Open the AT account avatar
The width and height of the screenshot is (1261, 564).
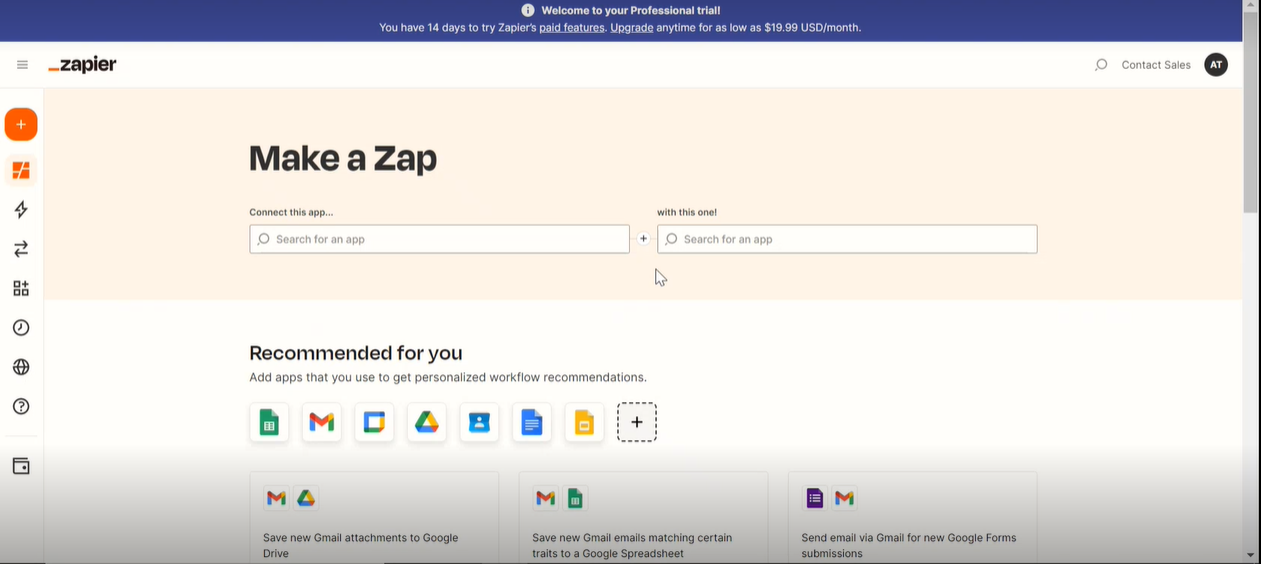pos(1216,65)
